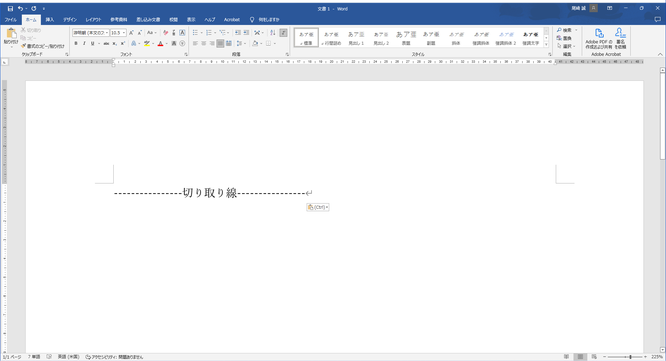Click the Character Shading icon
Screen dimensions: 666x361
pos(174,43)
